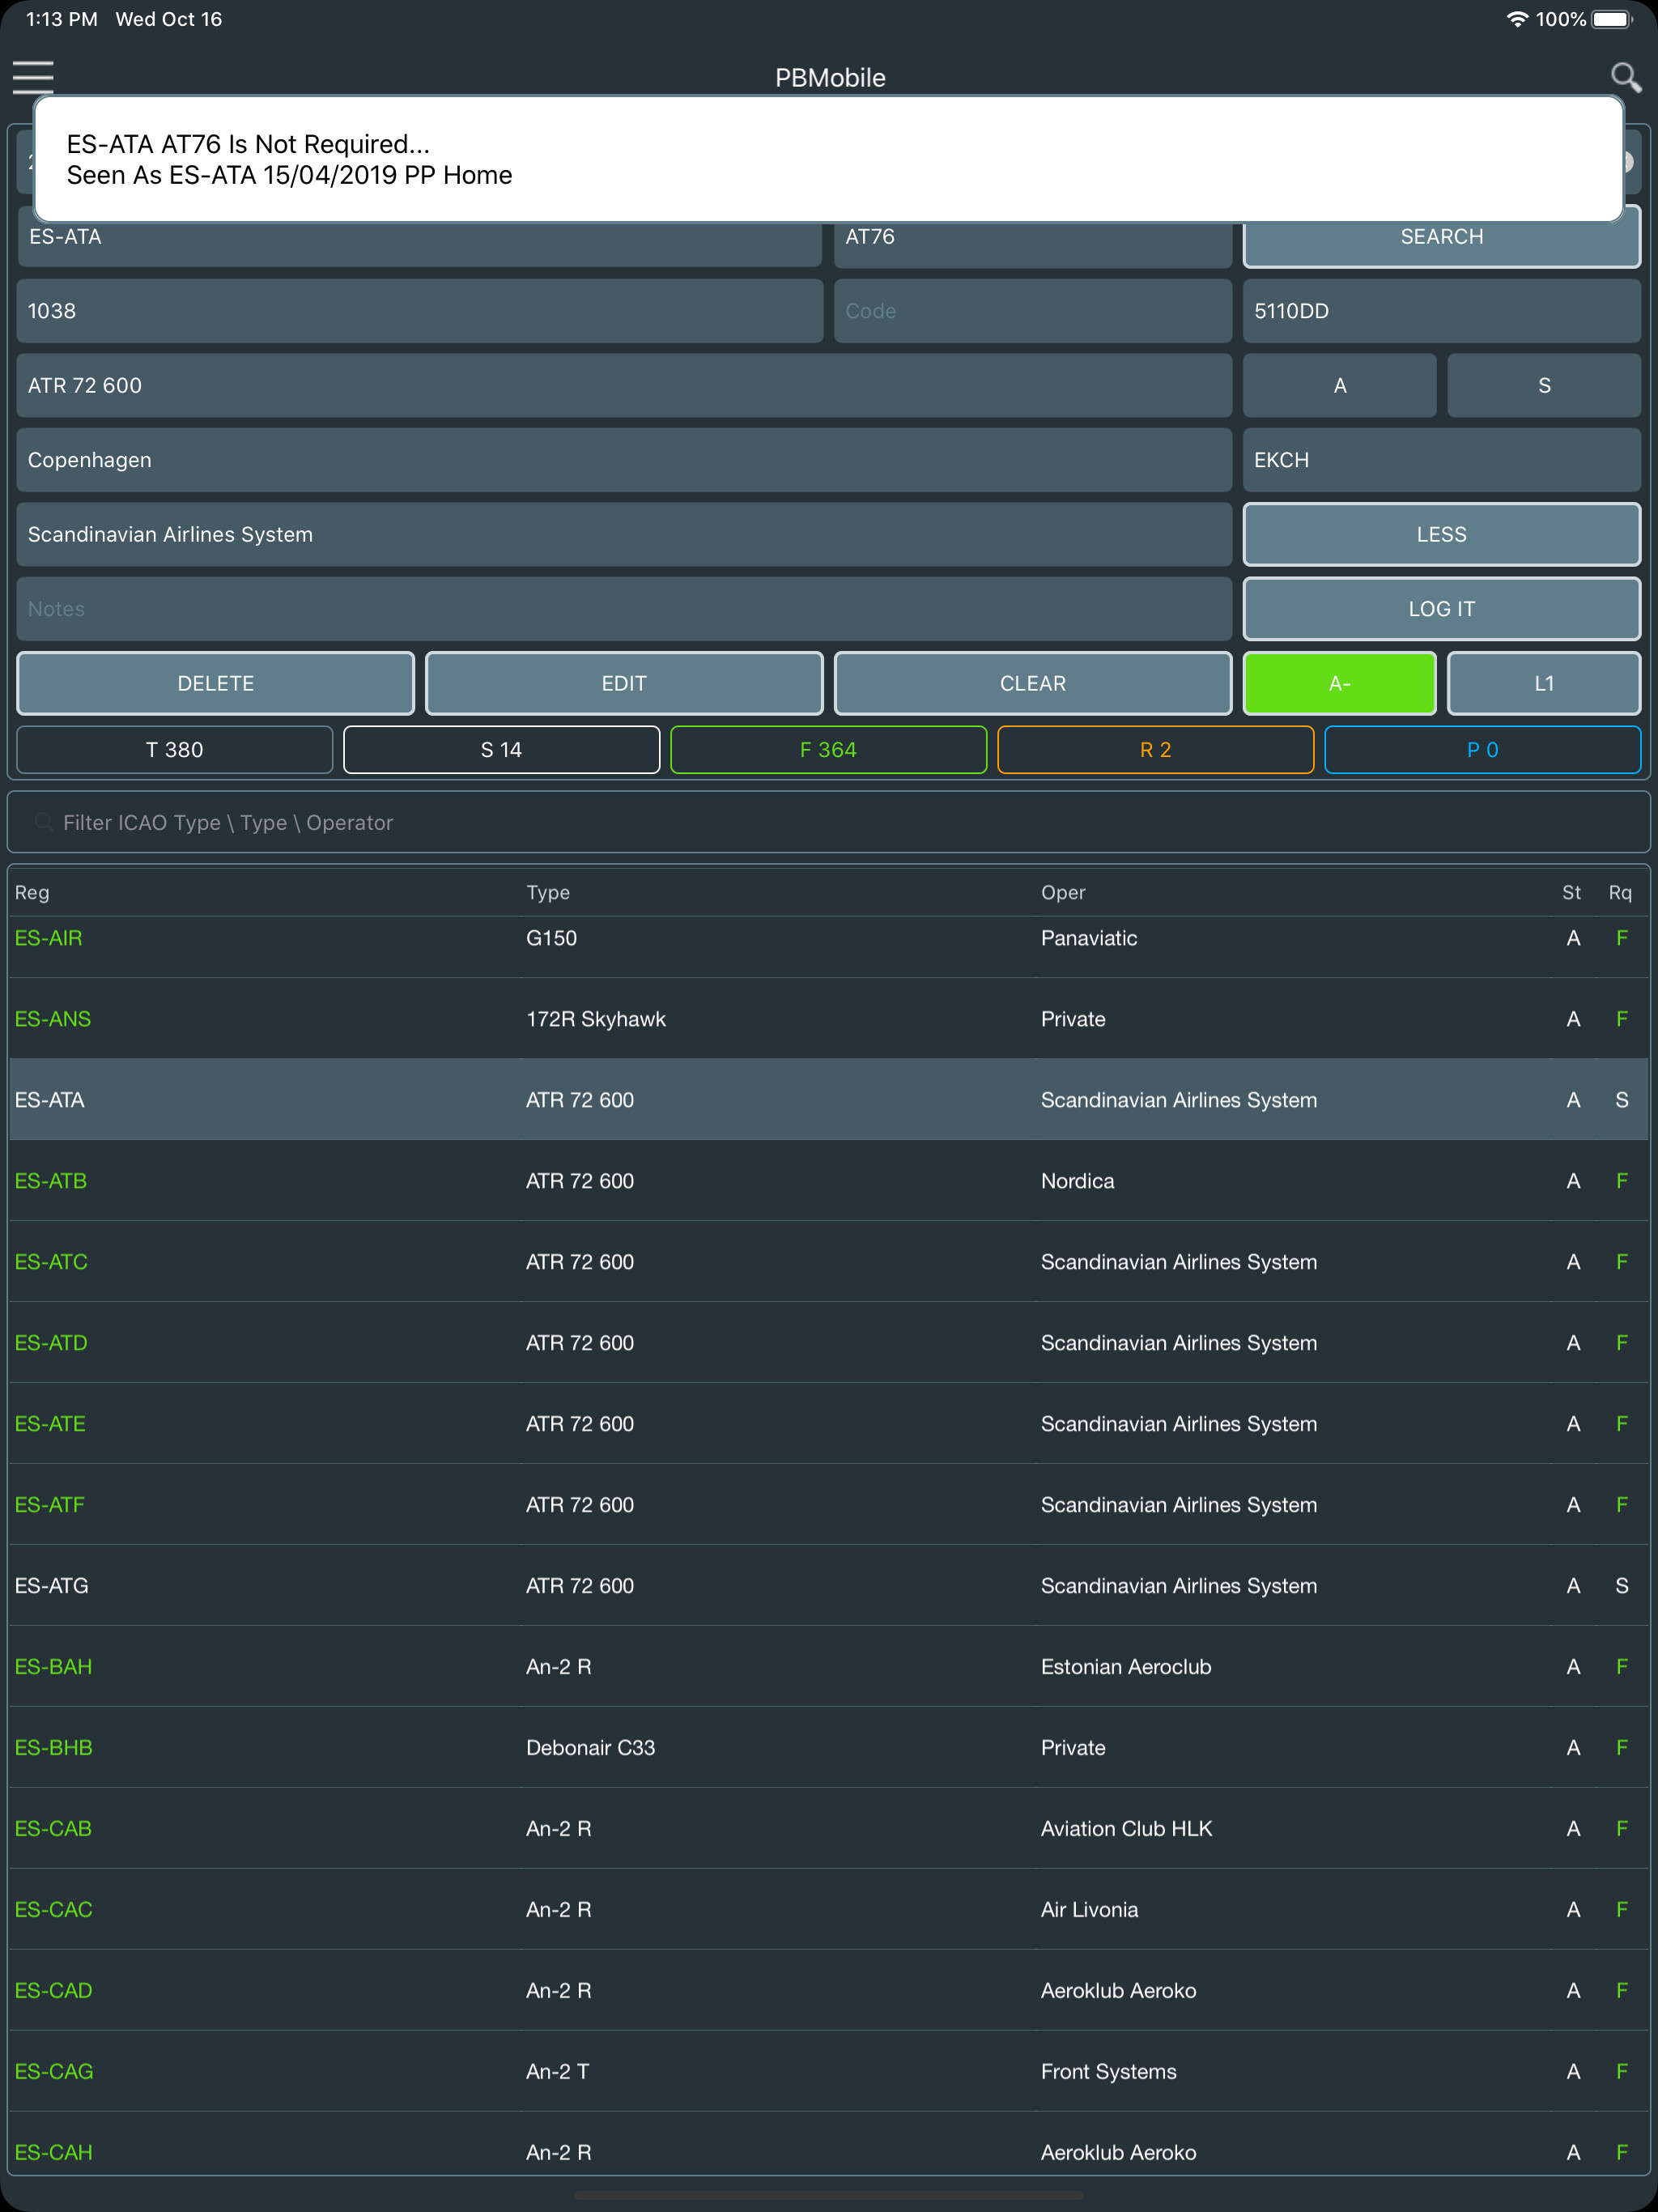Select the S 14 filter tab

click(x=501, y=750)
